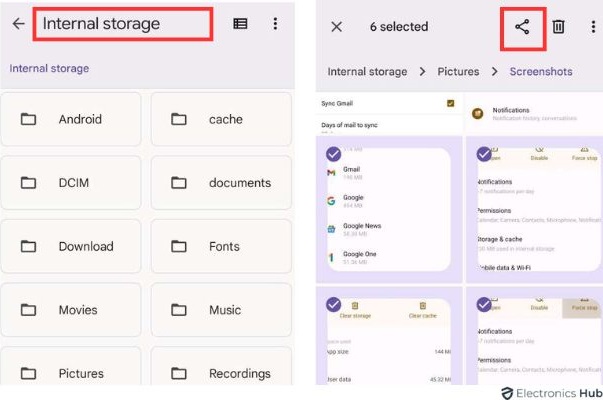Open the Notifications history screenshot thumbnail
Screen dimensions: 603x400
[x=535, y=113]
